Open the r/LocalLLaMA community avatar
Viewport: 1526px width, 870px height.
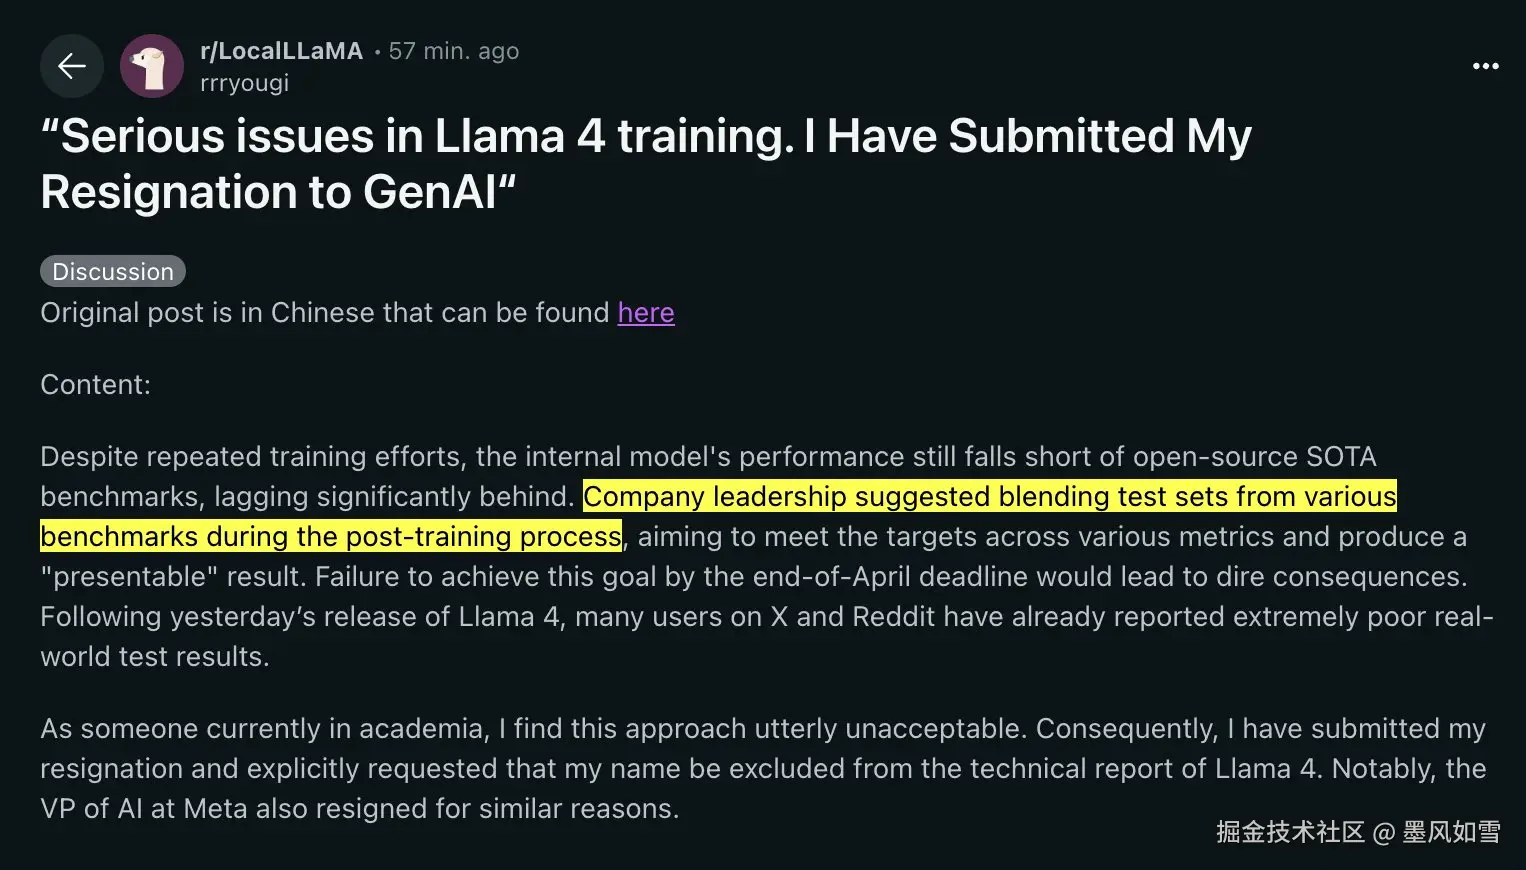click(x=152, y=66)
